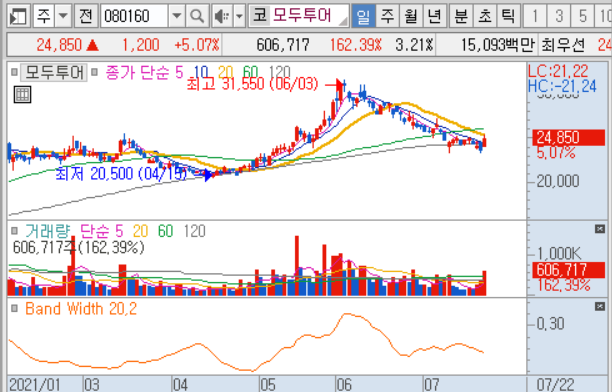Click the speaker sound icon
Screen dimensions: 612x392
coord(222,16)
